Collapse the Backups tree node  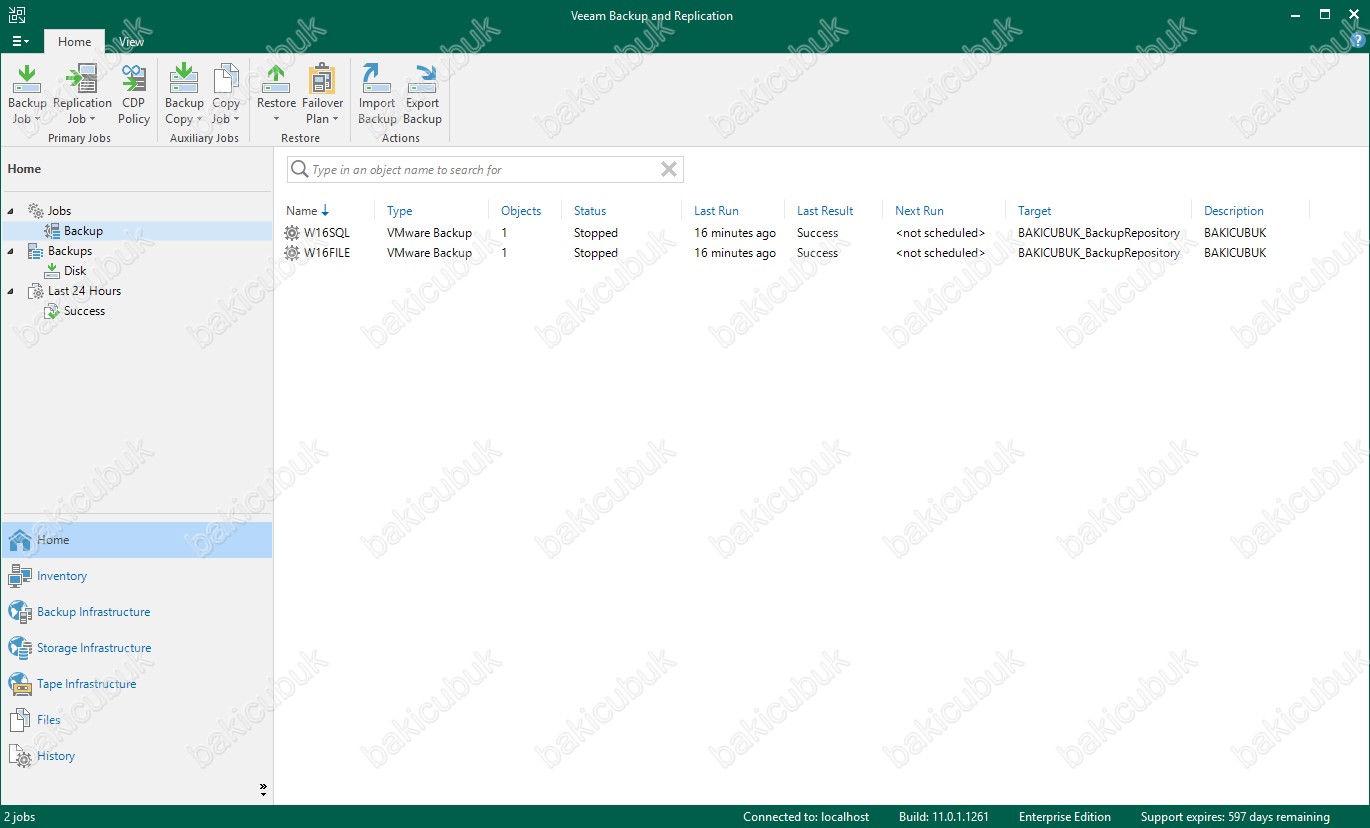coord(11,251)
